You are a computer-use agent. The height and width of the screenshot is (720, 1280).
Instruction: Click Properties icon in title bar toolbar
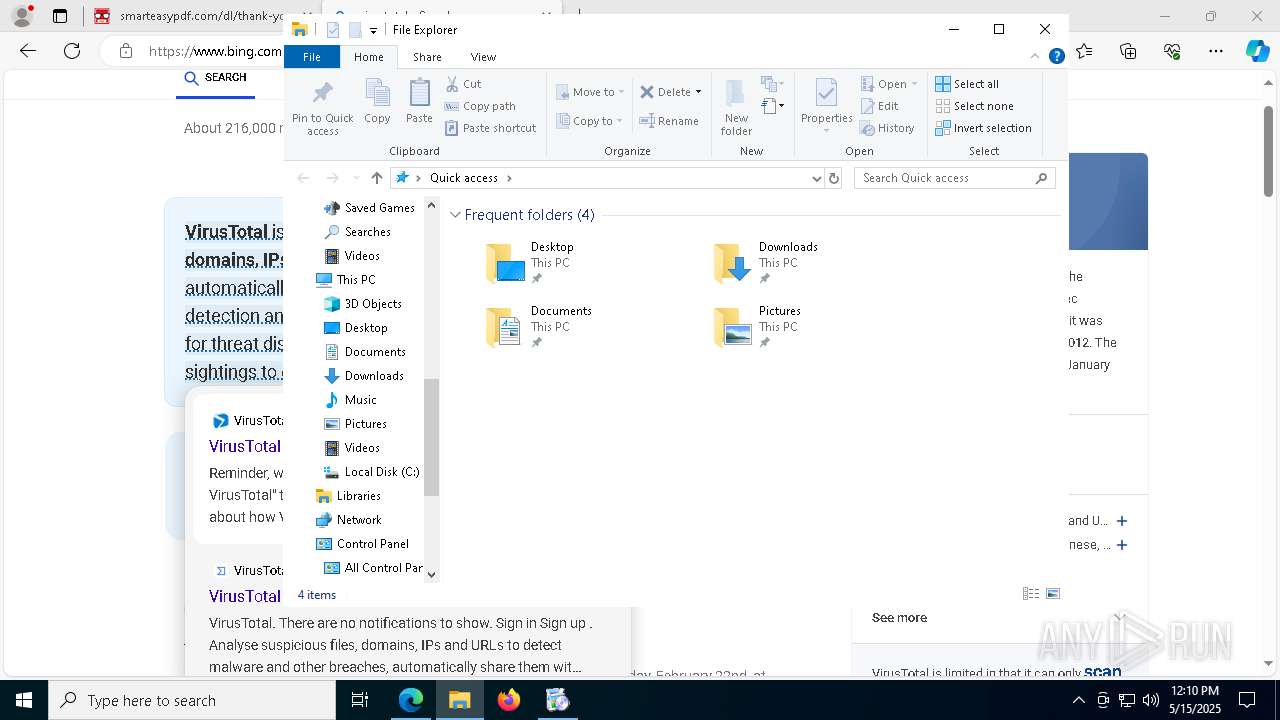(x=334, y=30)
